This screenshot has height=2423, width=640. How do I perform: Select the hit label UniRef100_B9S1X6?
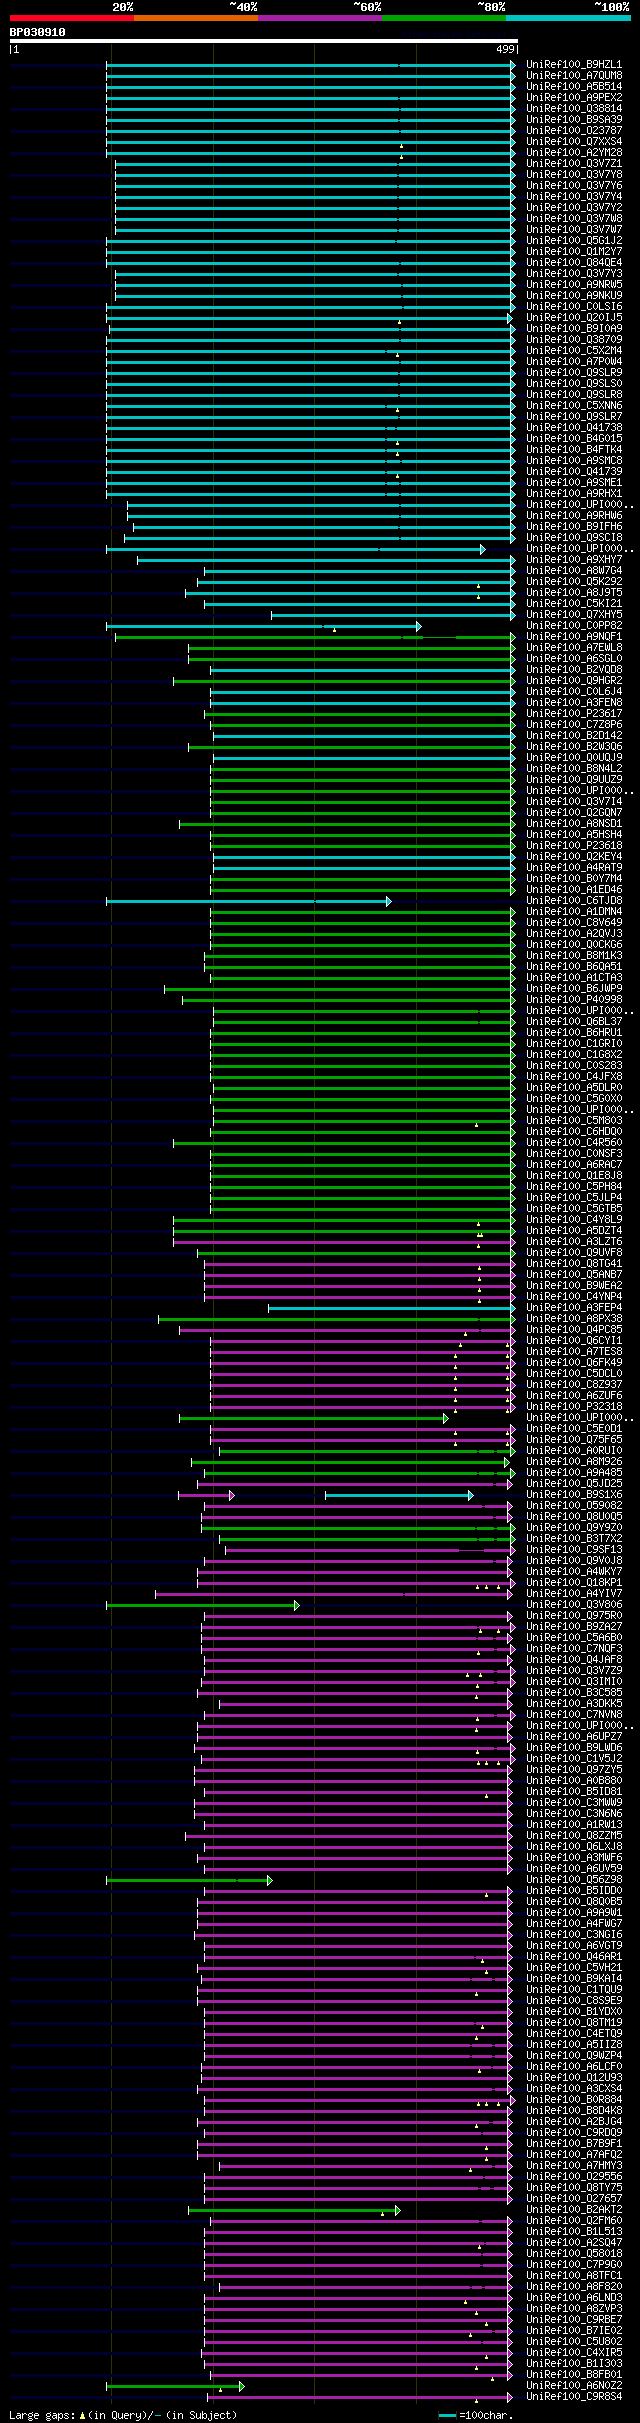click(574, 1495)
